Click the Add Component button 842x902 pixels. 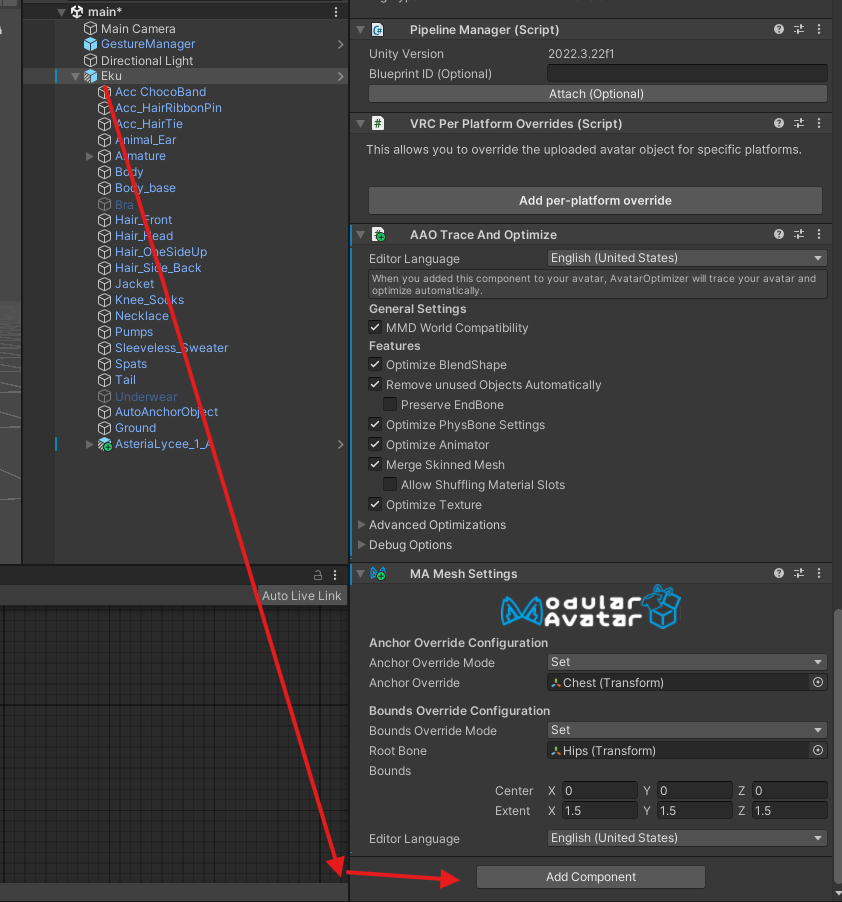coord(590,877)
